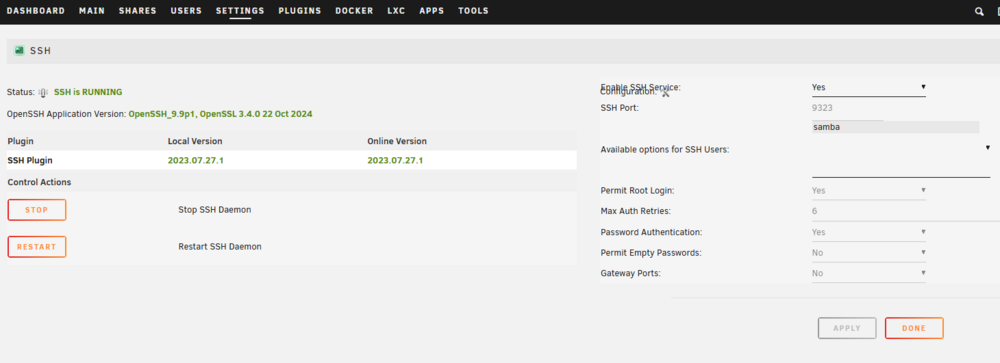Open the Shares page

(x=138, y=11)
